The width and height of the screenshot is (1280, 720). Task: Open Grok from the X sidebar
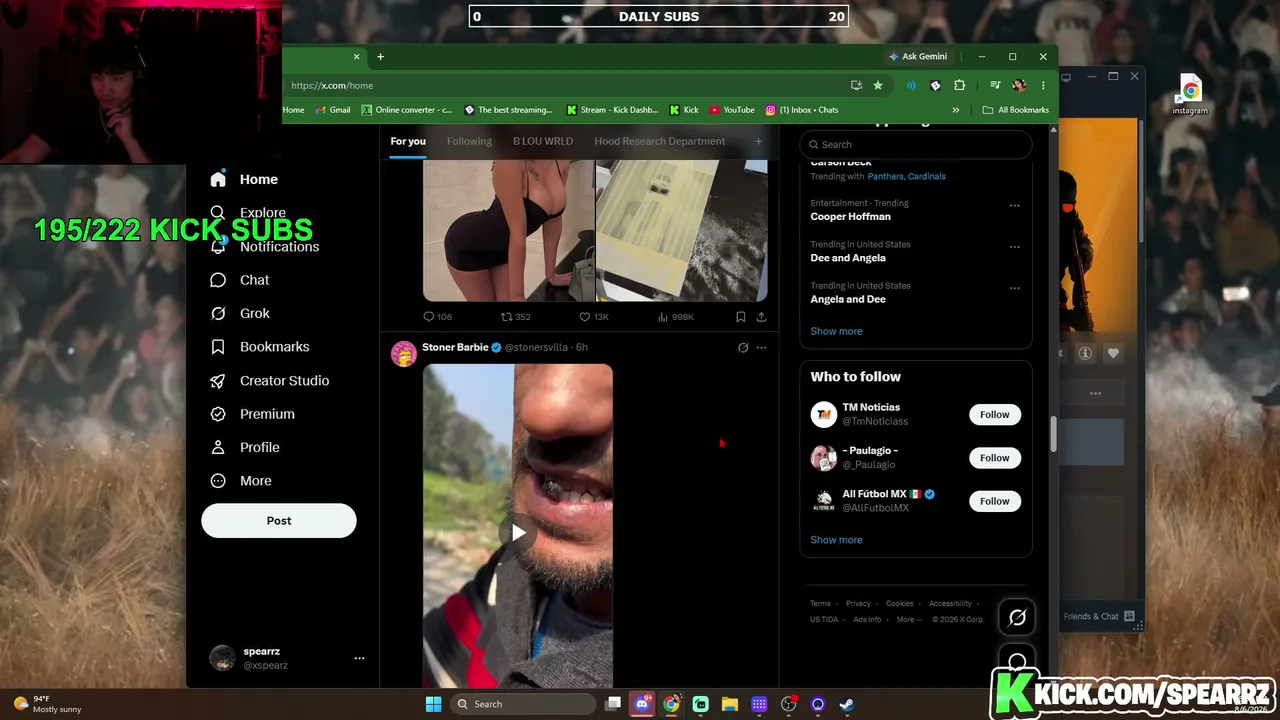[240, 313]
